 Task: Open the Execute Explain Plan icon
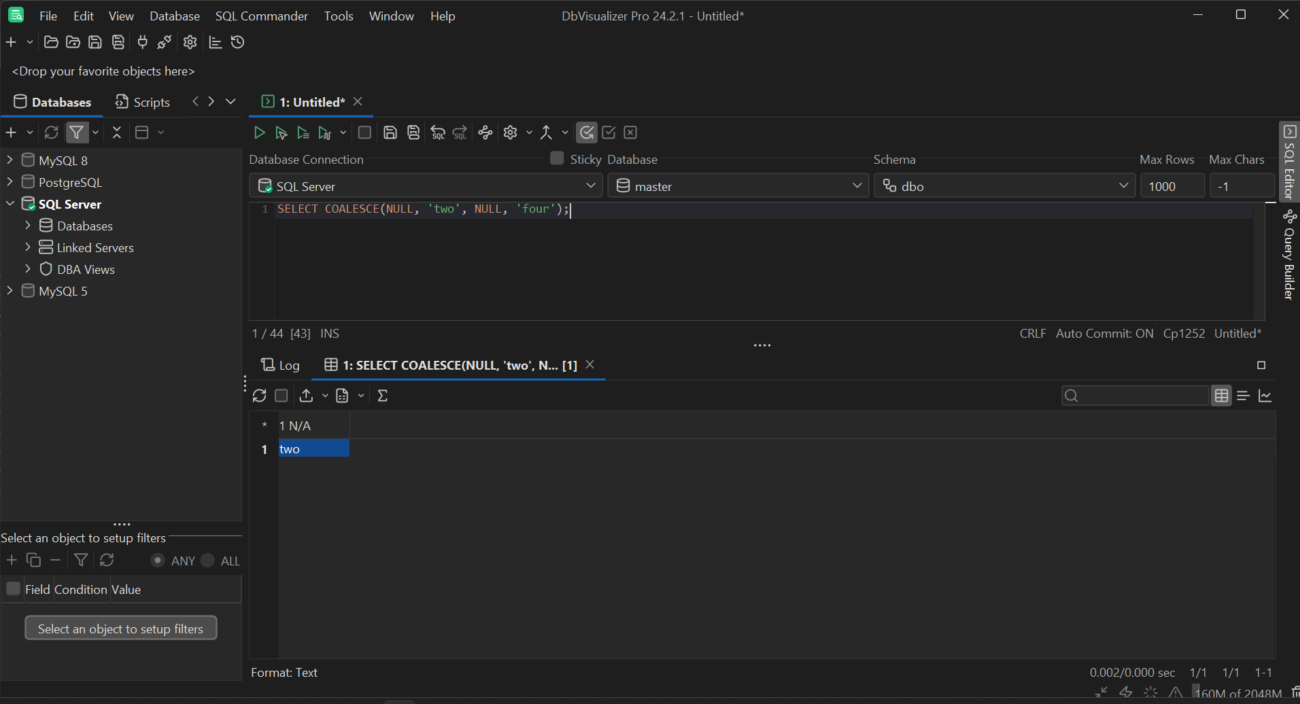[x=325, y=132]
